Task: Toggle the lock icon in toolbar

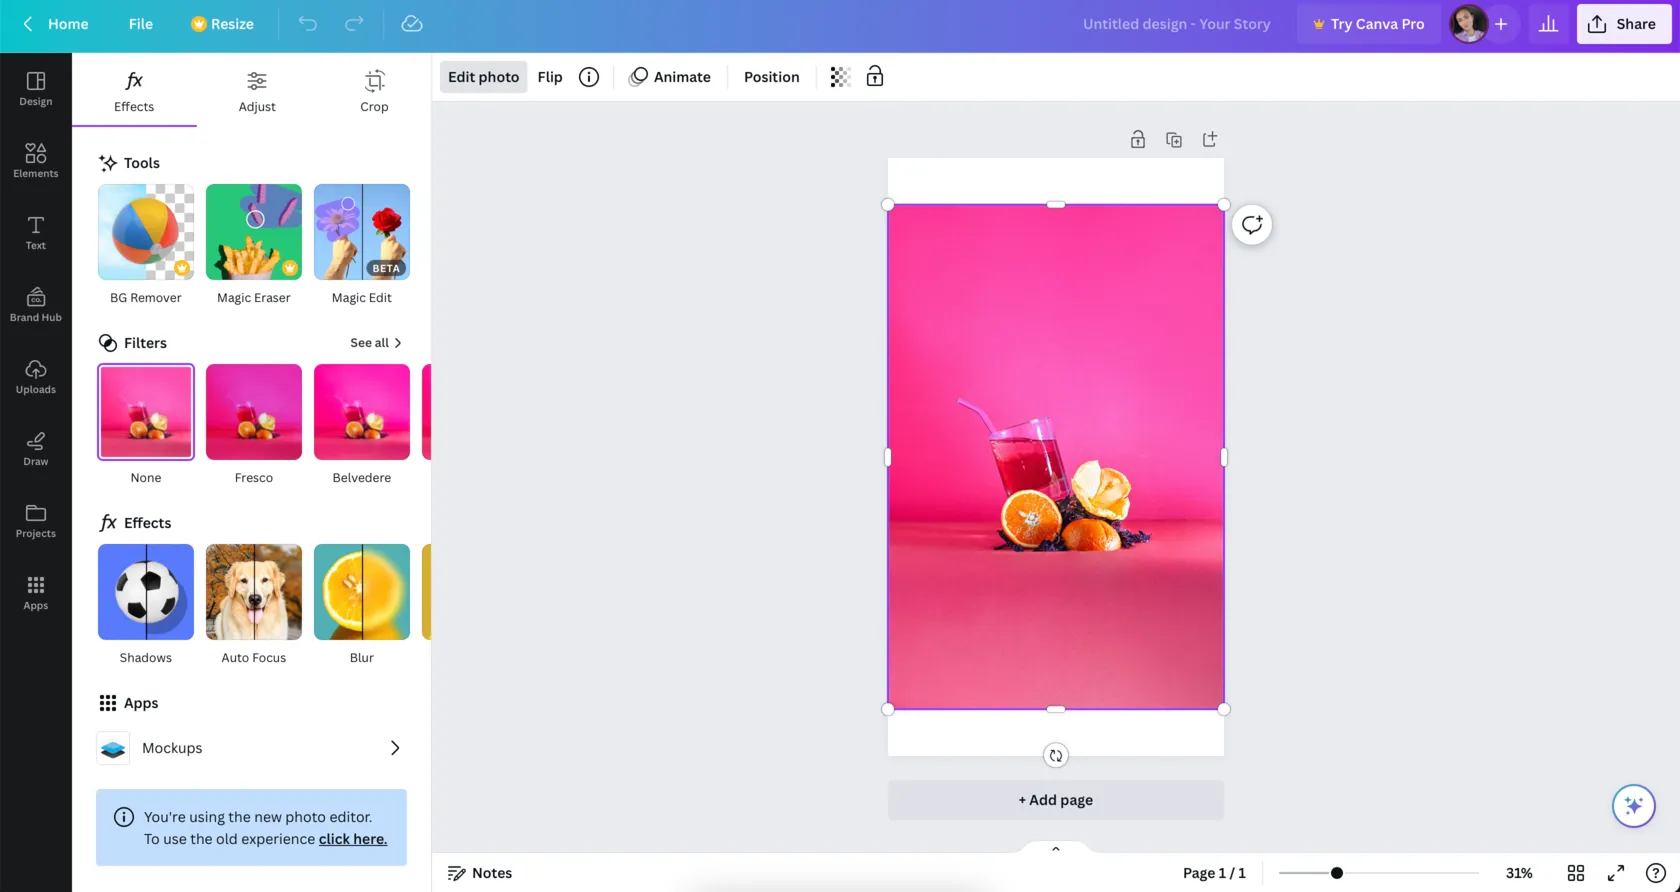Action: tap(875, 77)
